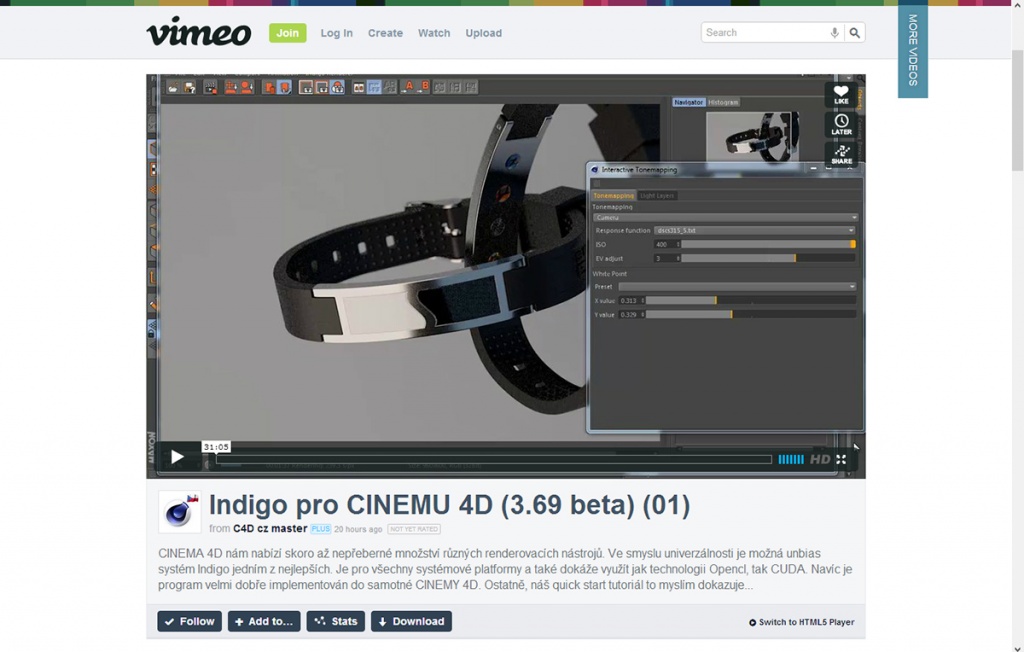
Task: Click the Follow button
Action: pyautogui.click(x=189, y=621)
